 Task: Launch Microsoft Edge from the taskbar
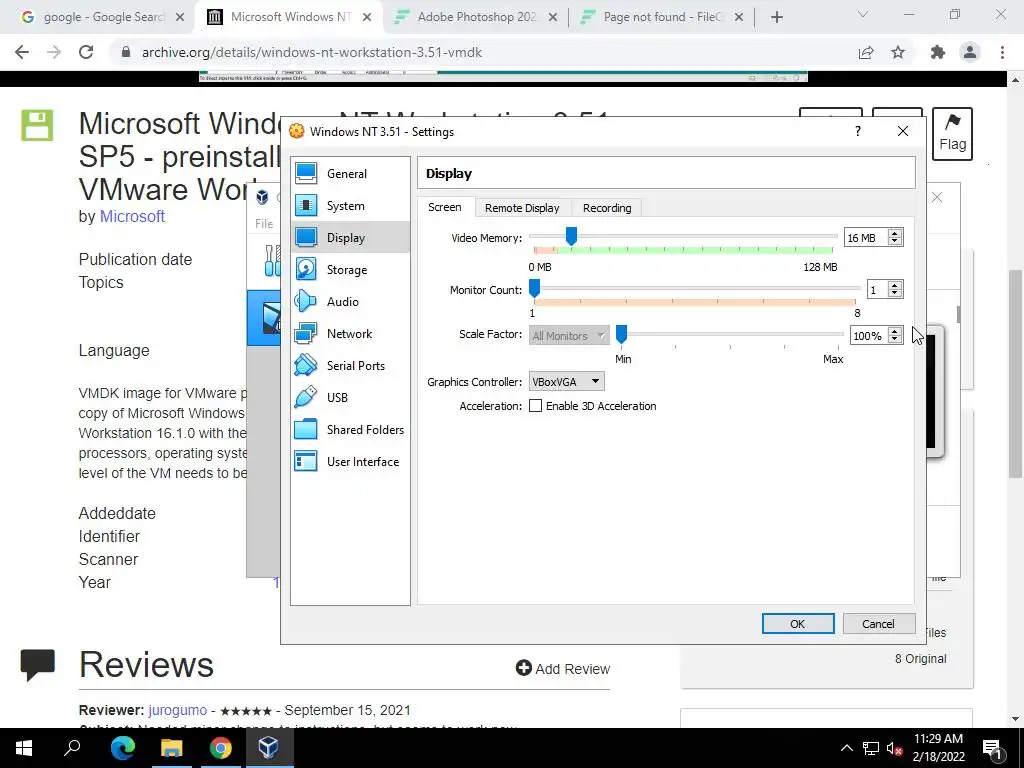pyautogui.click(x=123, y=748)
